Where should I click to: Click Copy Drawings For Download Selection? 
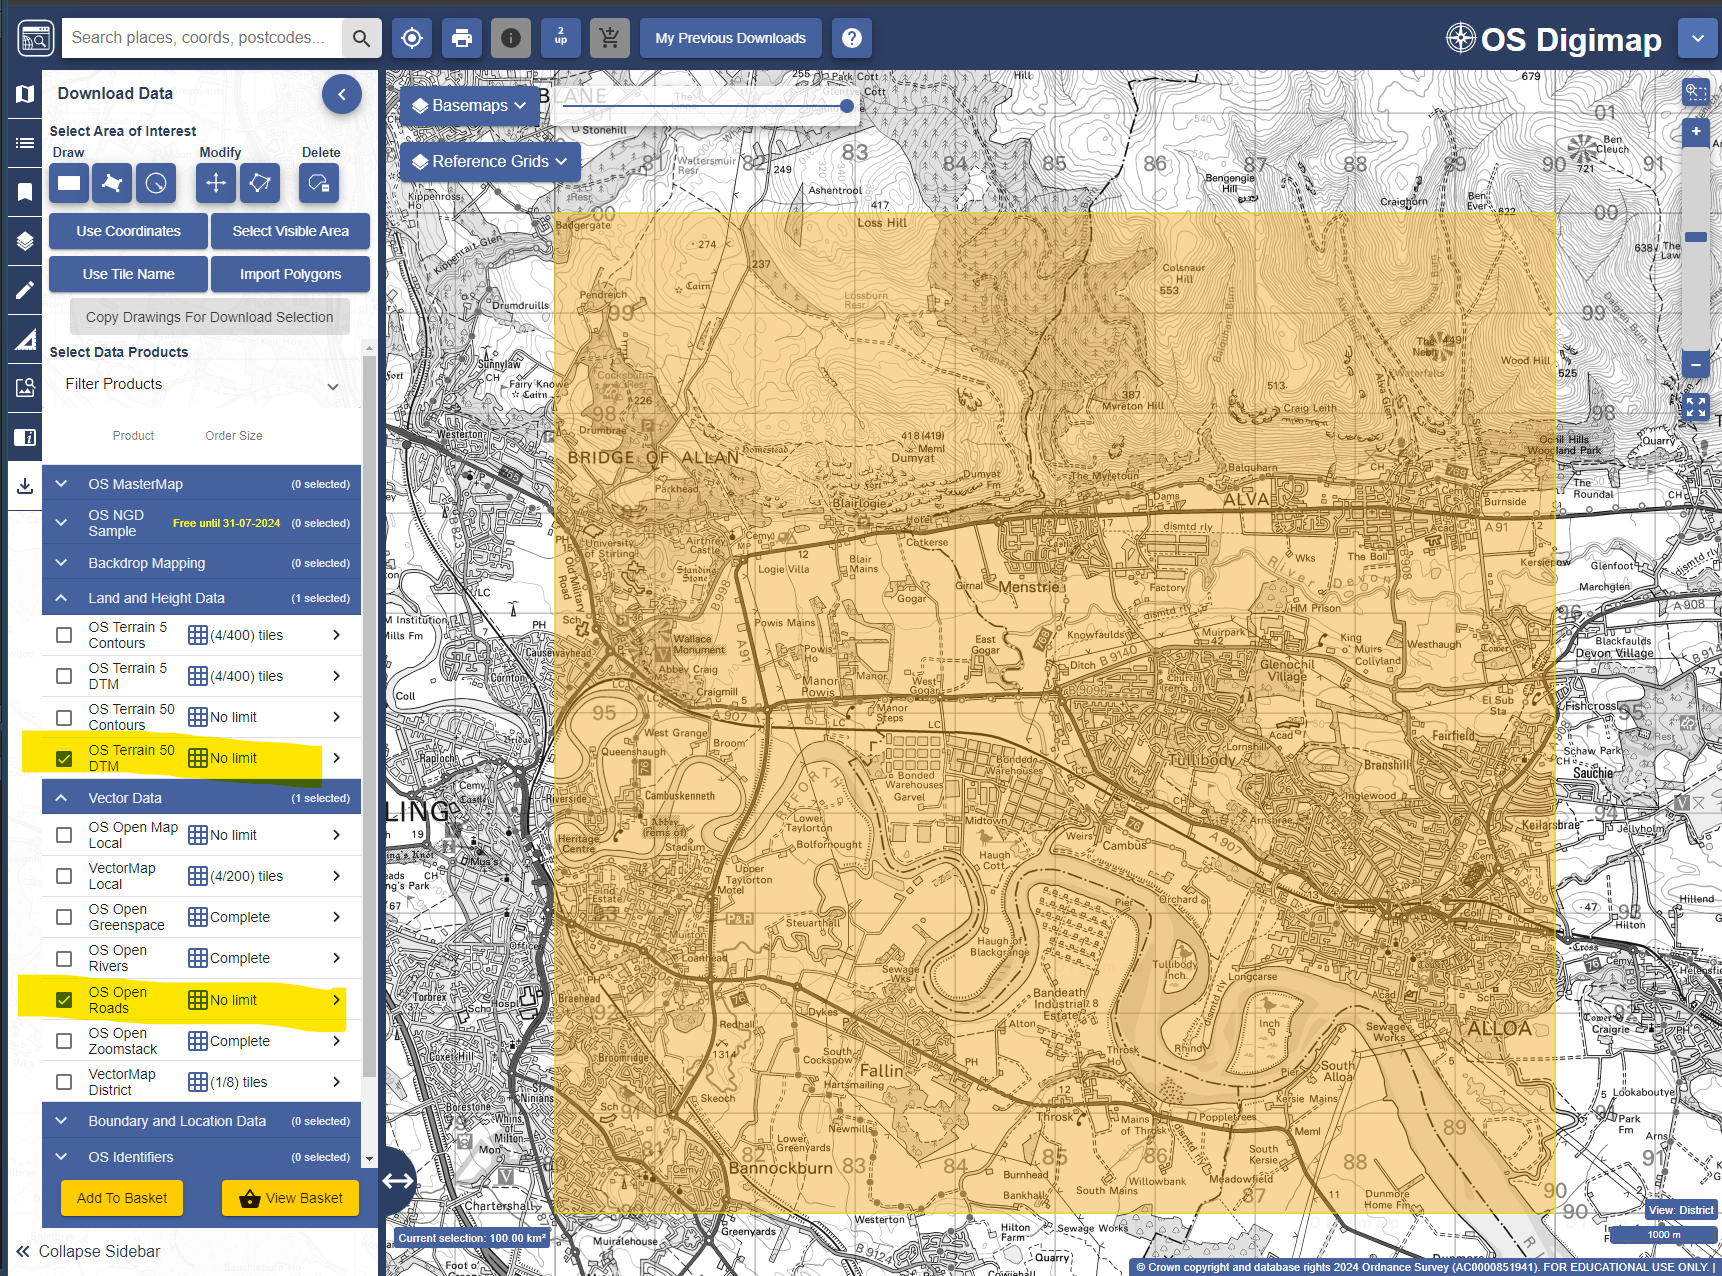pos(210,317)
